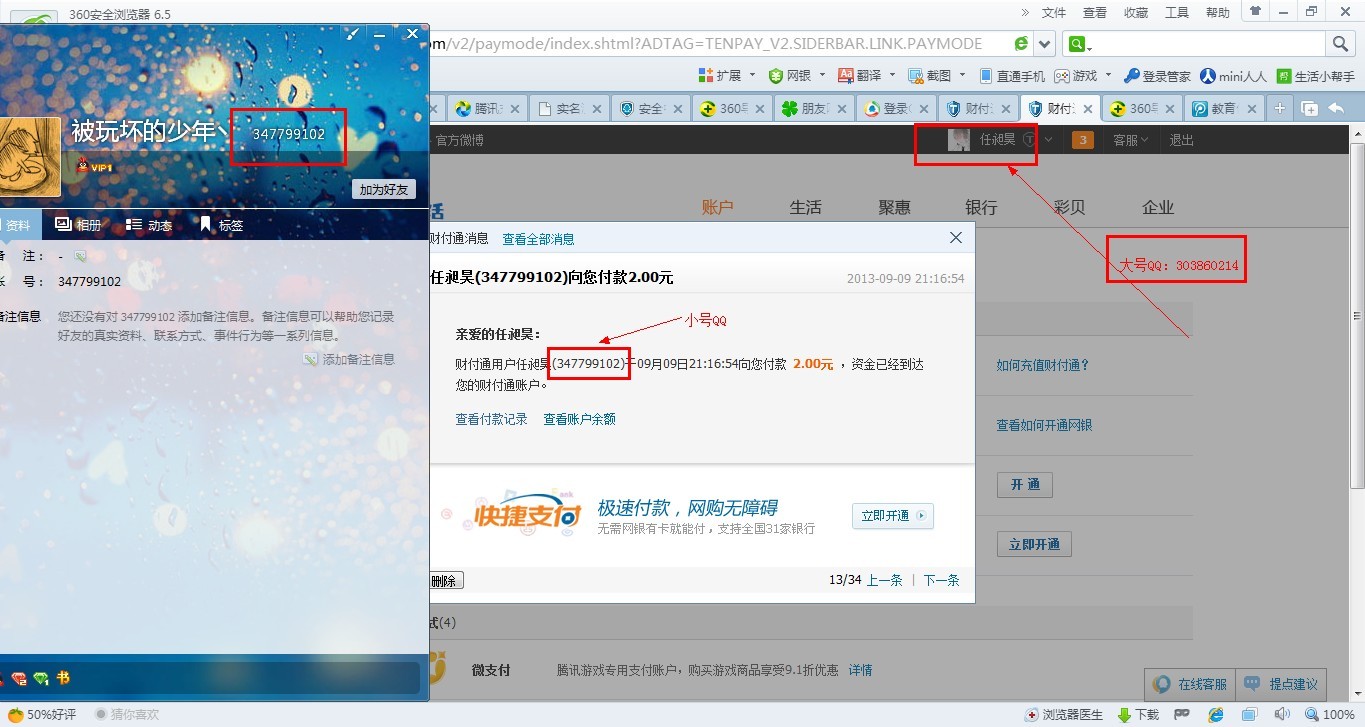Switch to the 朋友 browser tab
This screenshot has height=727, width=1365.
click(816, 109)
